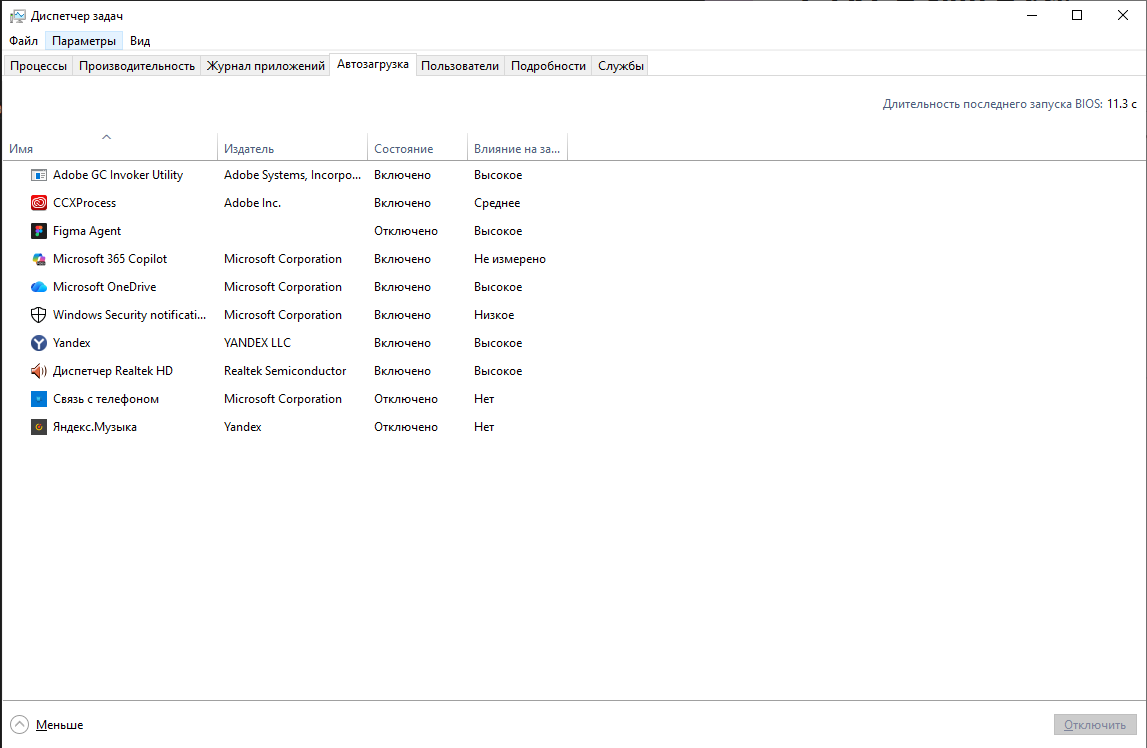Select the Windows Security notification name
The image size is (1147, 748).
click(x=129, y=315)
